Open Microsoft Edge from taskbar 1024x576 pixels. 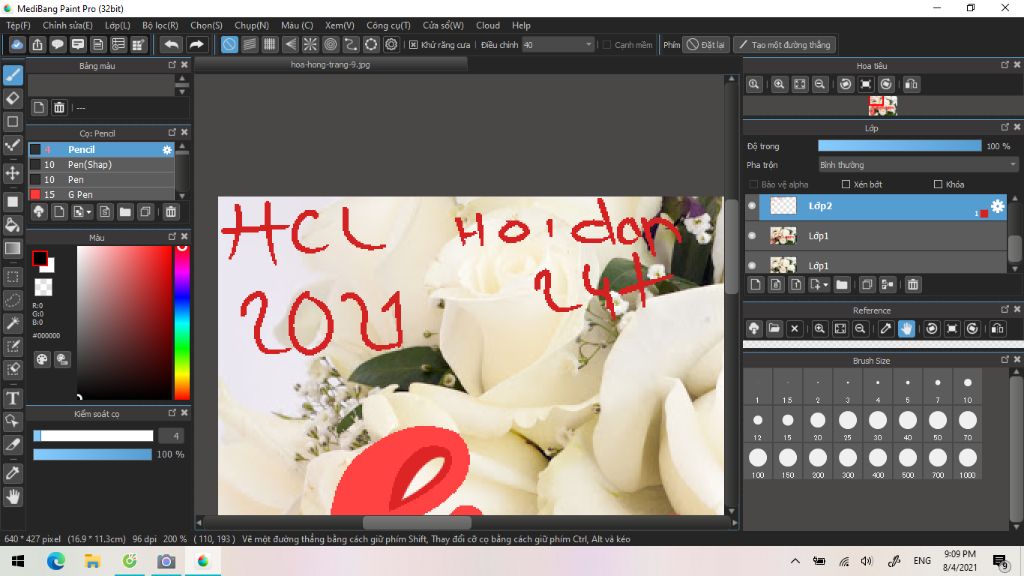click(56, 561)
